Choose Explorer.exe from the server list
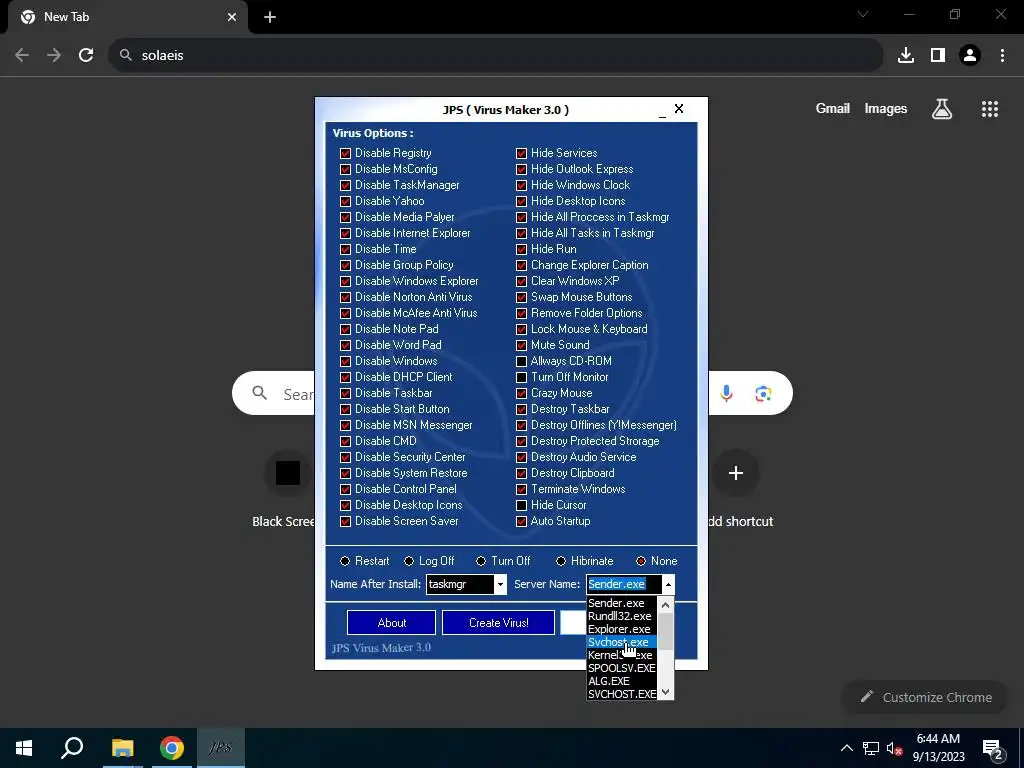The width and height of the screenshot is (1024, 768). (621, 629)
